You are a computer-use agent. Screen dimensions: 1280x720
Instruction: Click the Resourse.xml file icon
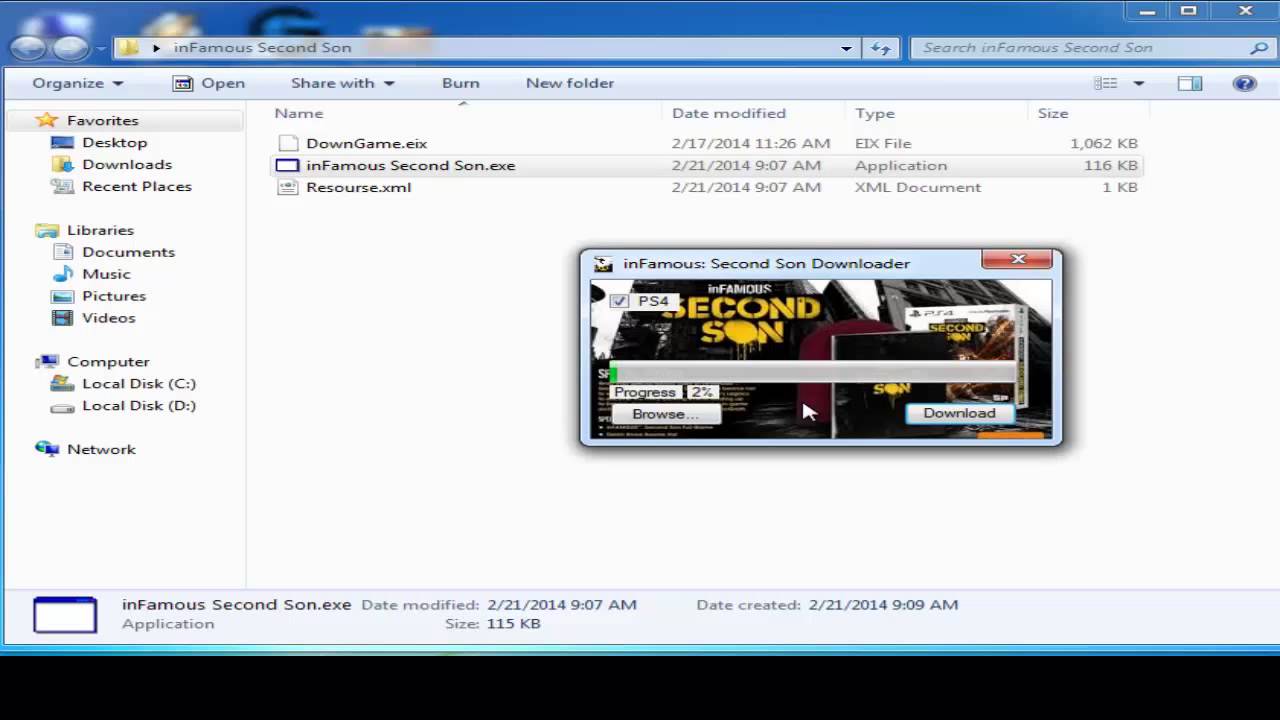[288, 187]
